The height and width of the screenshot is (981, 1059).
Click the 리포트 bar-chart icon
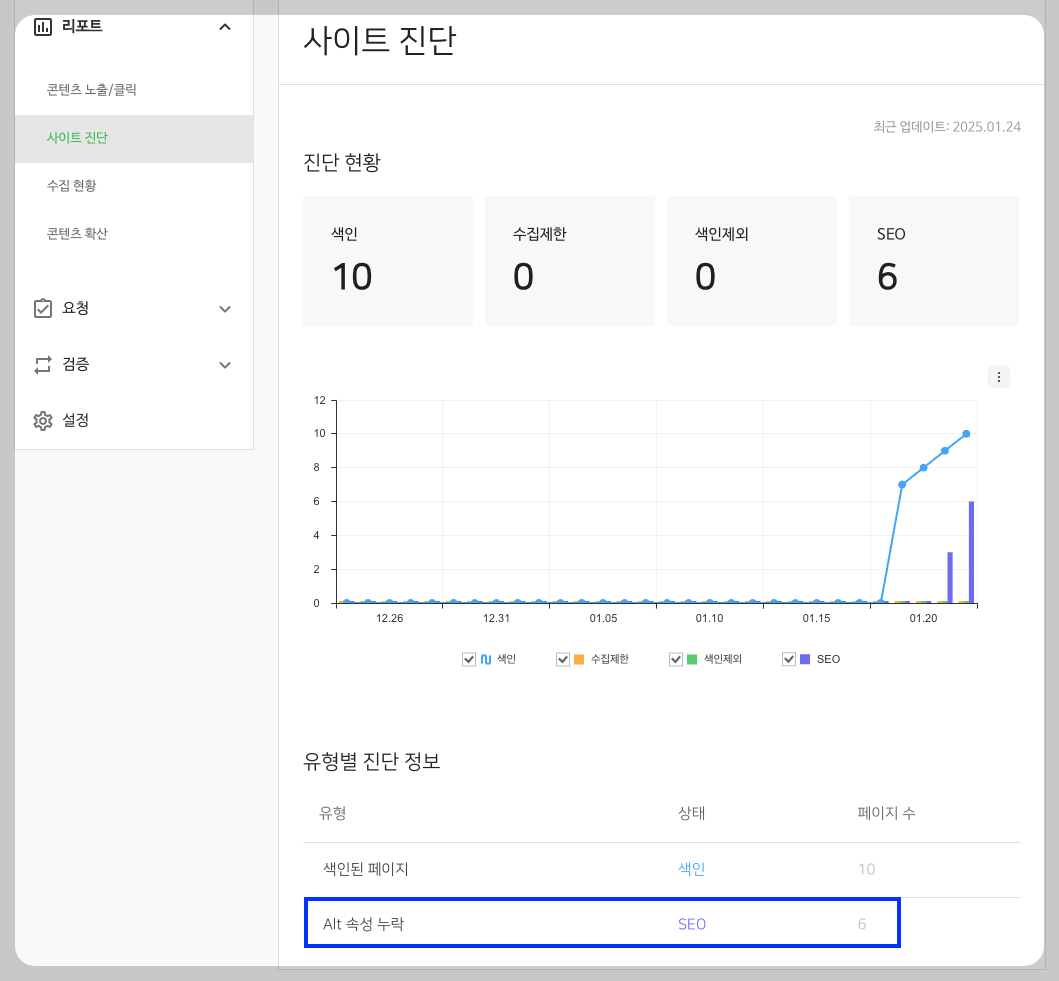pos(41,27)
